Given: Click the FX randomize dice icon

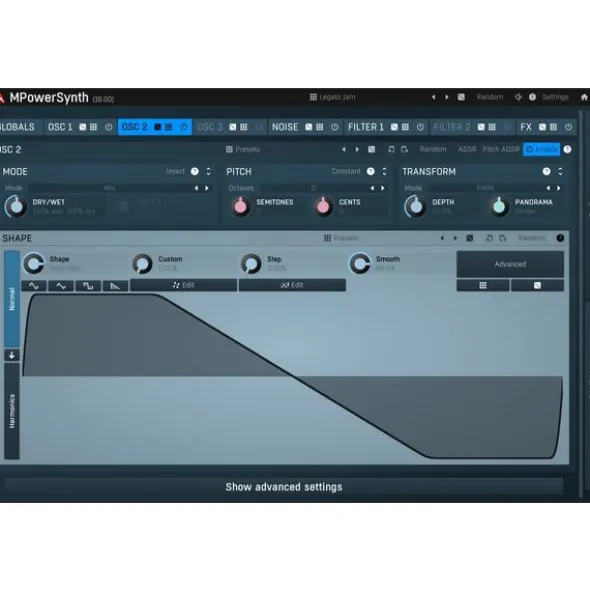Looking at the screenshot, I should 542,127.
